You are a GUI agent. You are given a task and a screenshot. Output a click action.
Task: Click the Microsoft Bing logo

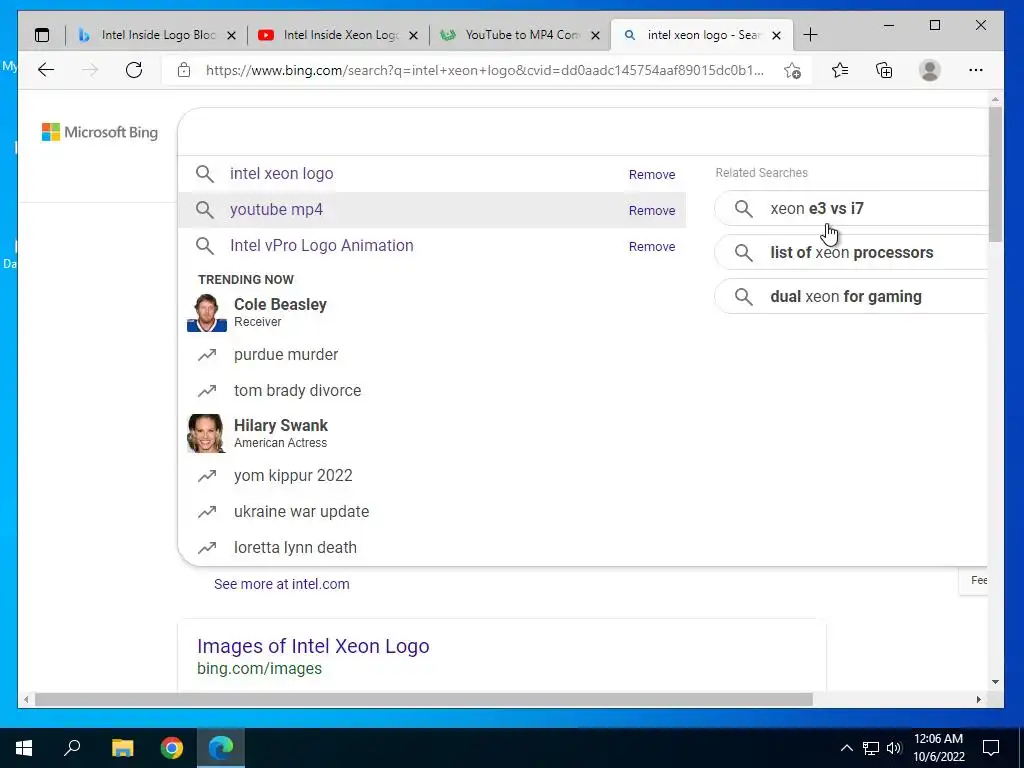click(100, 132)
